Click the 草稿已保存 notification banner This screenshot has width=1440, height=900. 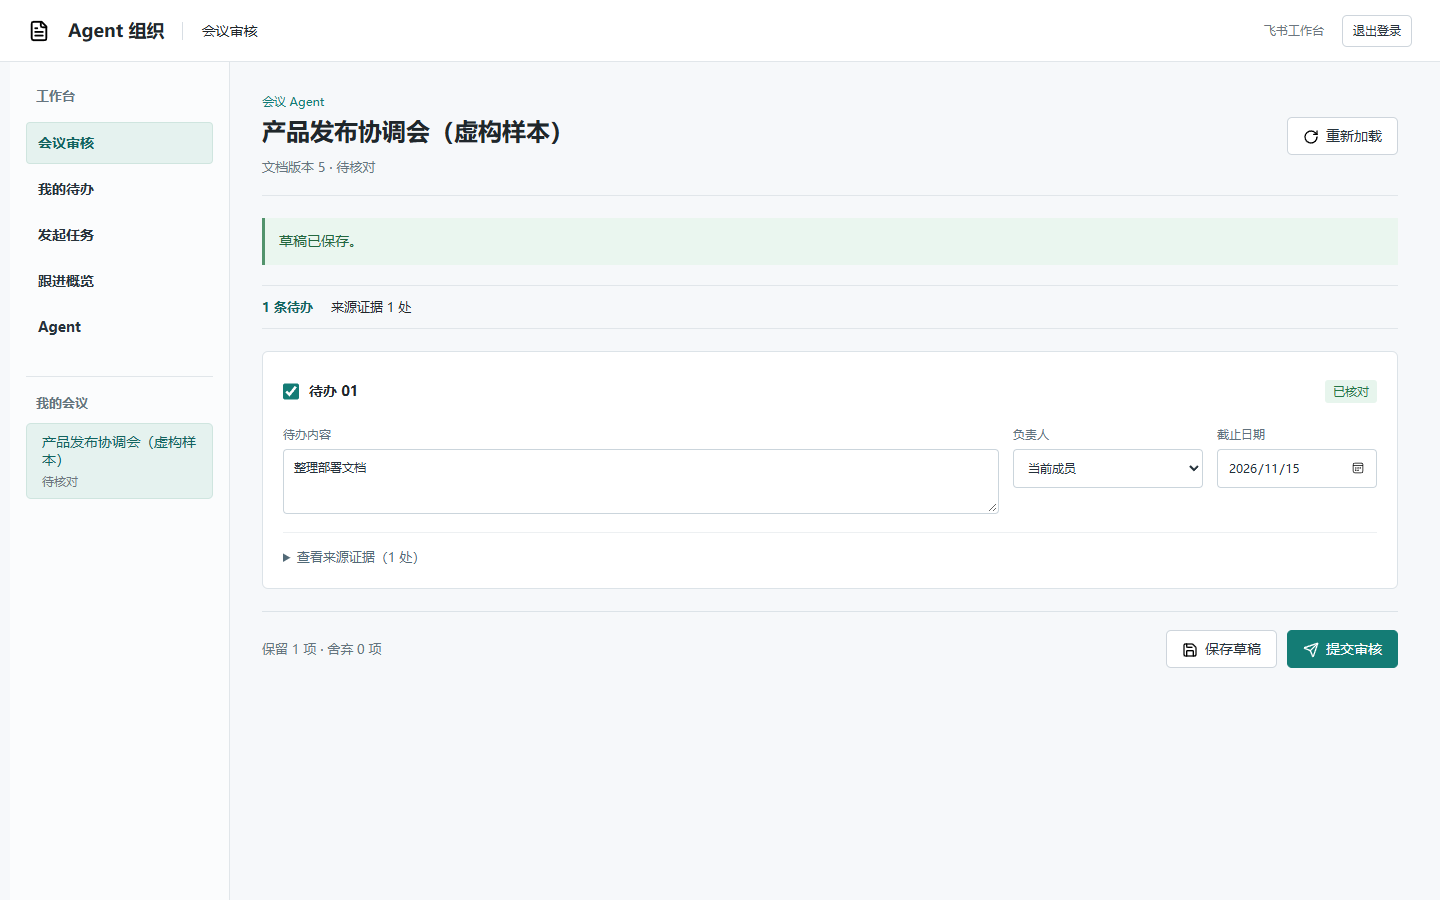[x=830, y=241]
